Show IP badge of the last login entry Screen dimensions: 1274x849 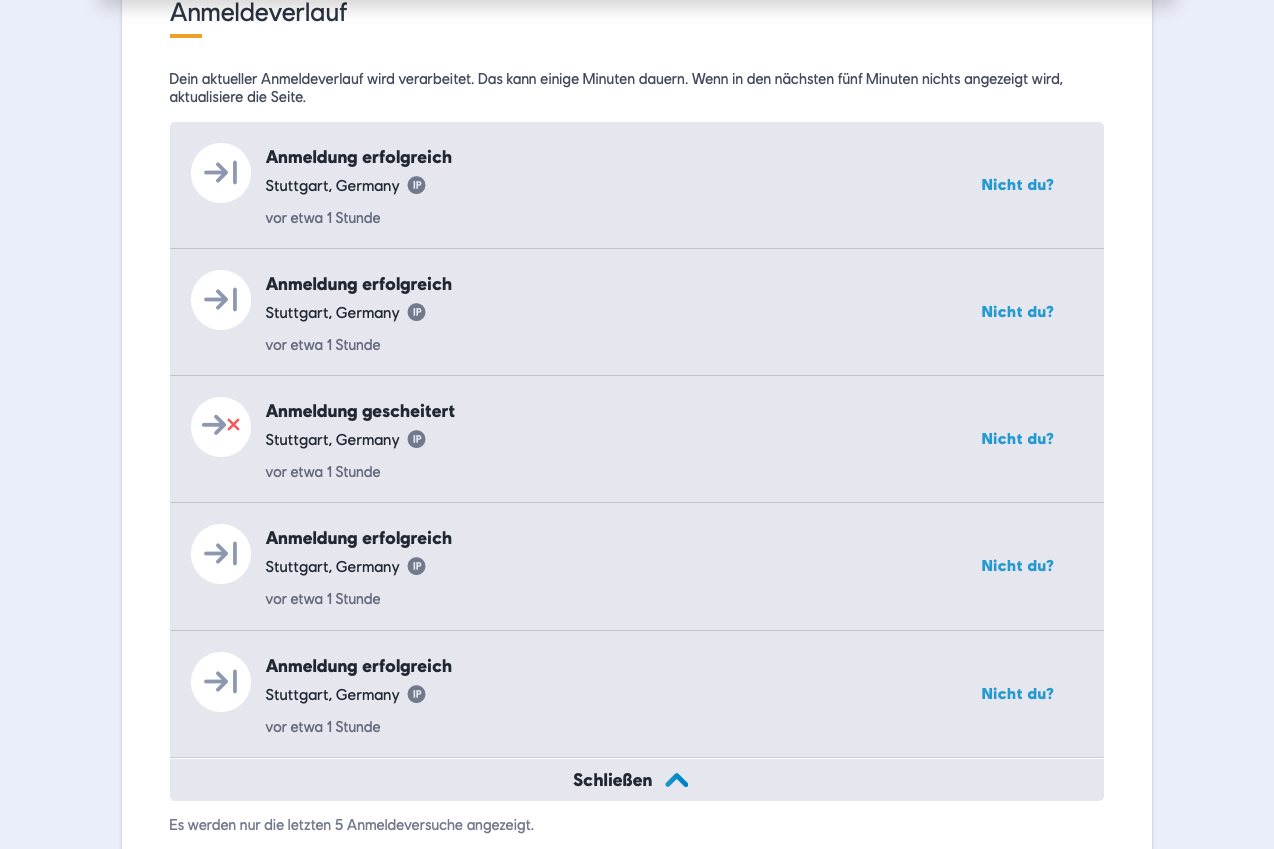pyautogui.click(x=416, y=694)
